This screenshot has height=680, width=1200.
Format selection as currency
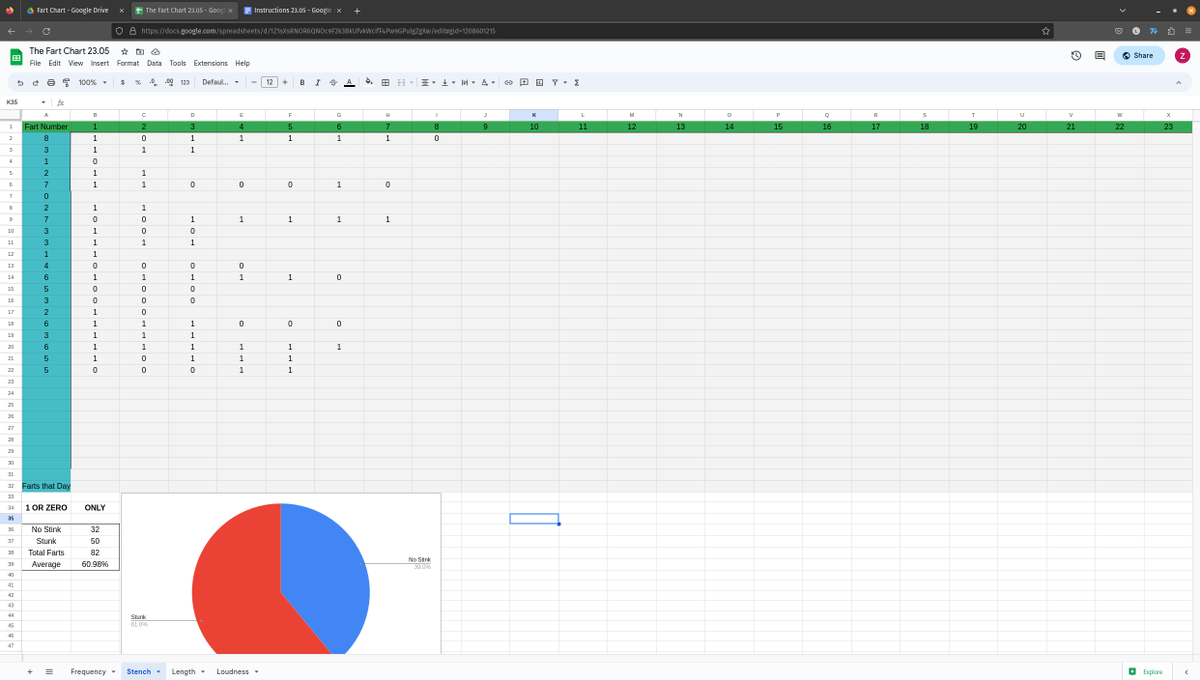[122, 82]
